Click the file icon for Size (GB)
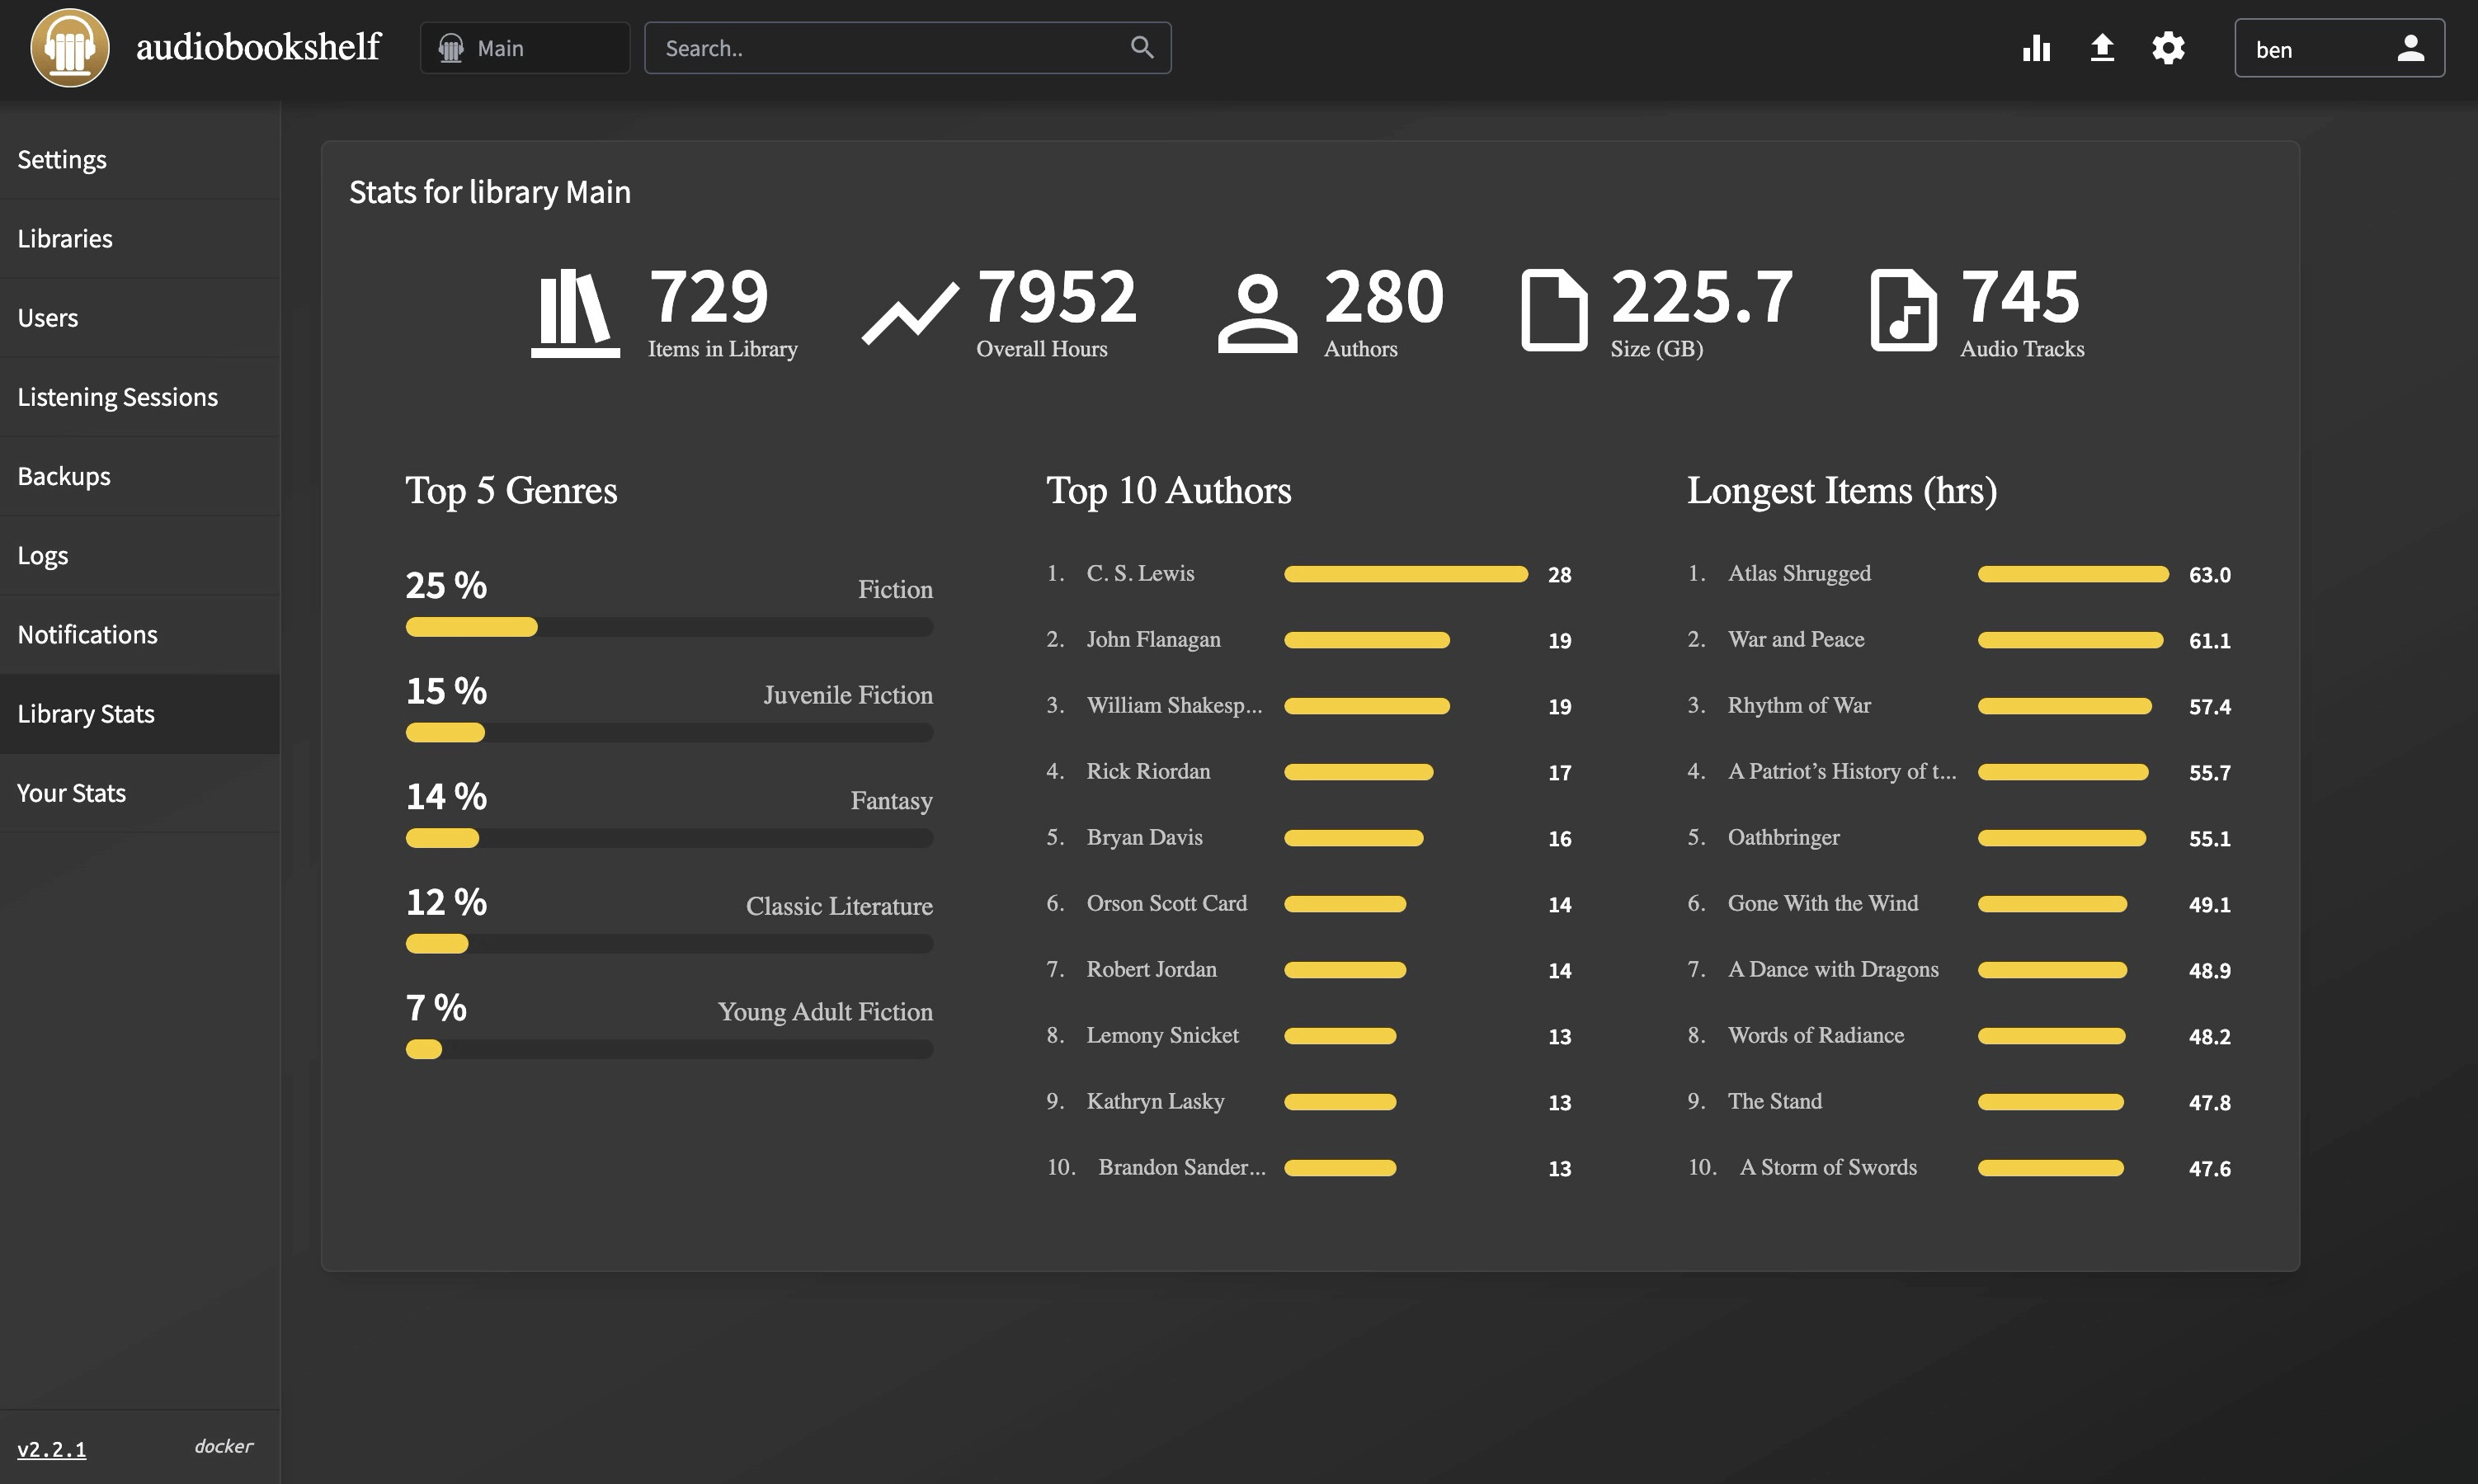Viewport: 2478px width, 1484px height. click(1554, 311)
